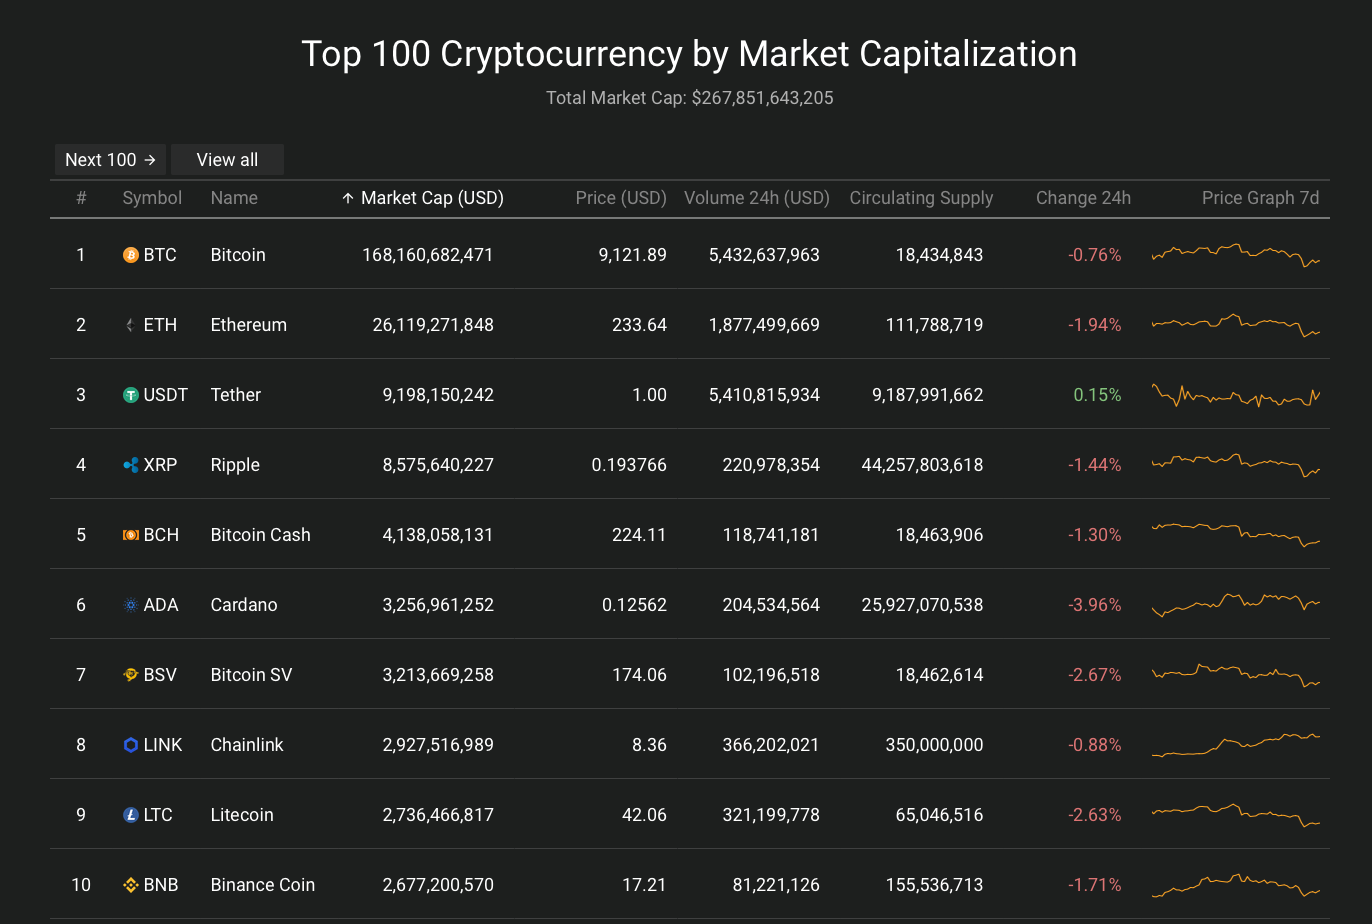Viewport: 1372px width, 924px height.
Task: Click the Ripple XRP coin icon
Action: point(130,465)
